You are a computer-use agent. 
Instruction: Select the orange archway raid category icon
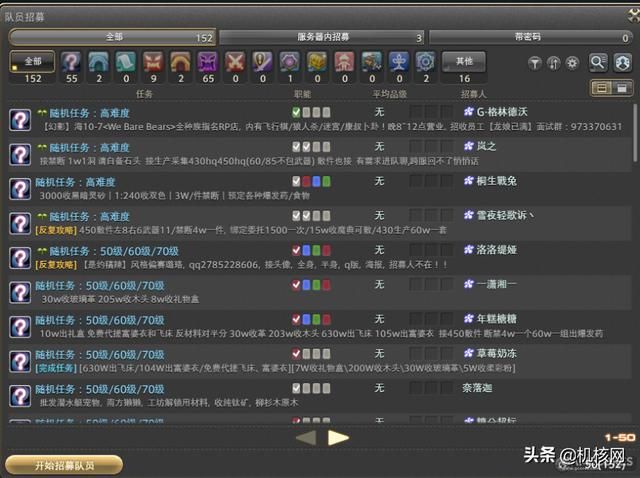point(180,62)
